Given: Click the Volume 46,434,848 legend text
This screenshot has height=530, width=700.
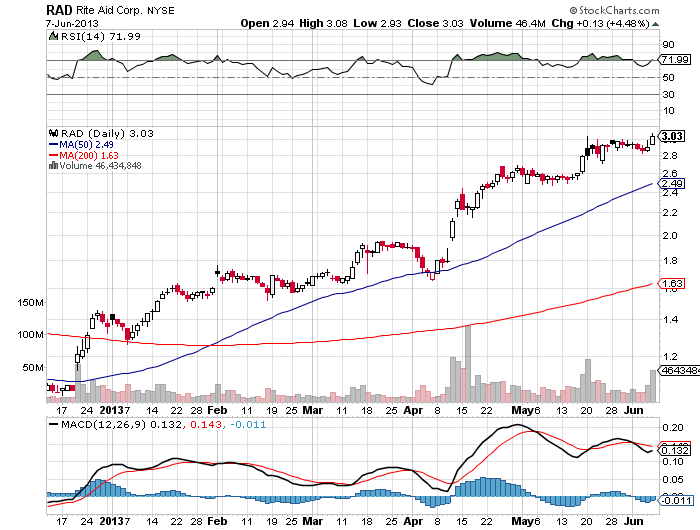Looking at the screenshot, I should pos(100,166).
